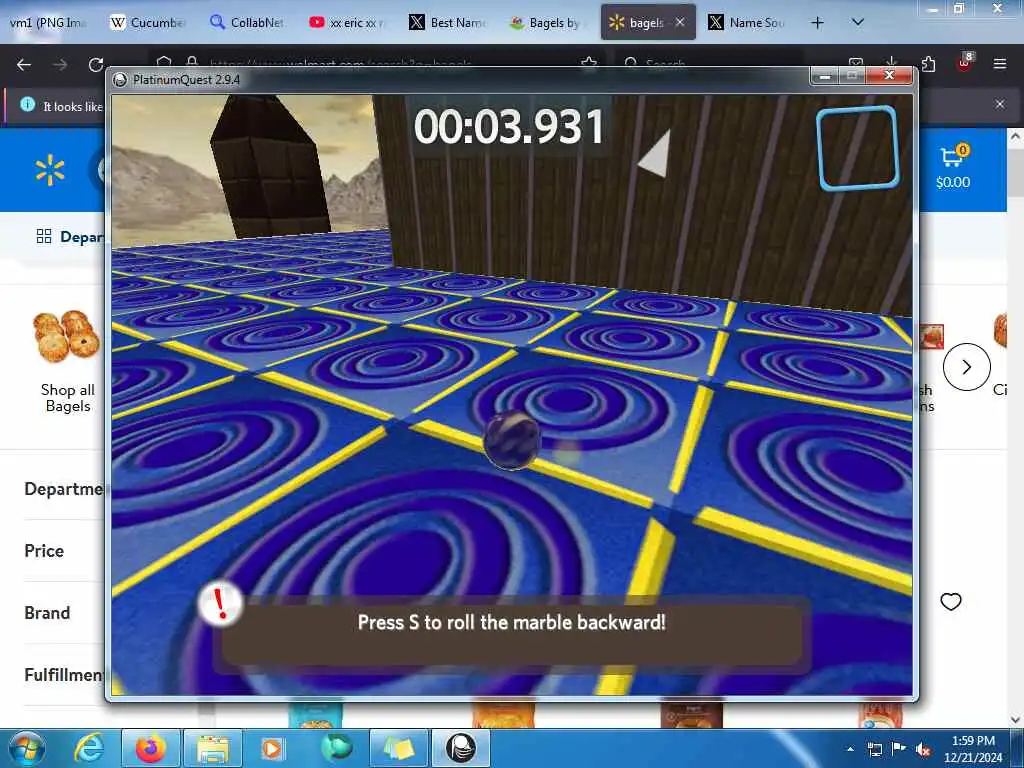Expand the Fulfillment filter section
Viewport: 1024px width, 768px height.
click(x=64, y=675)
